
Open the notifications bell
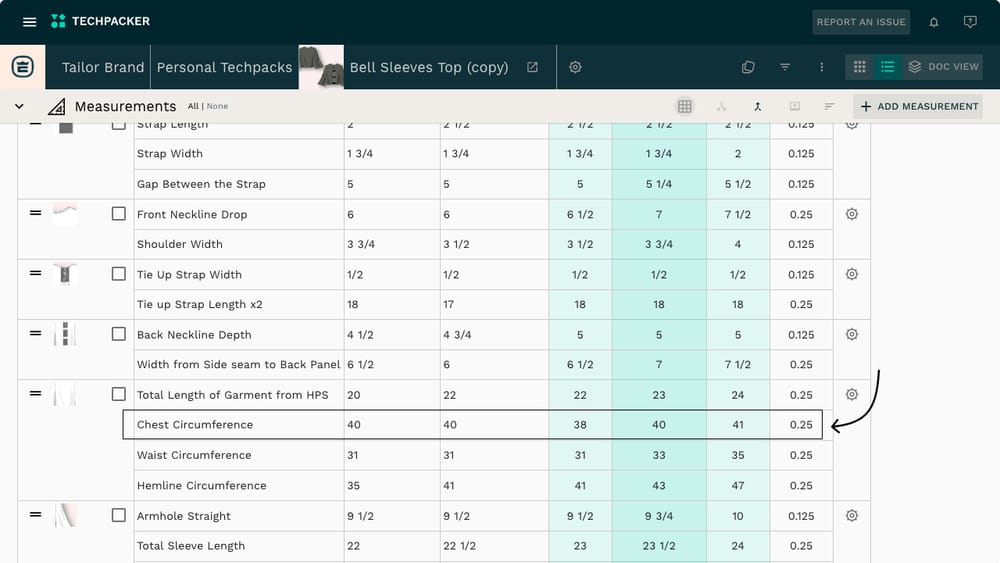934,22
